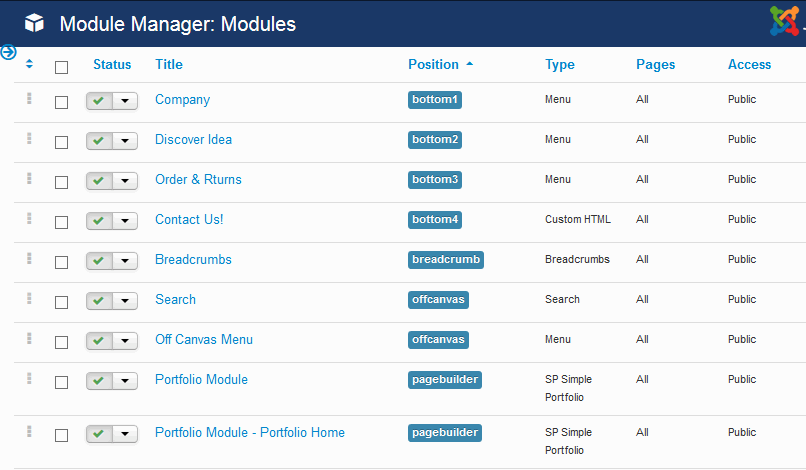
Task: Unpublish Breadcrumbs module via green checkmark
Action: [x=99, y=261]
